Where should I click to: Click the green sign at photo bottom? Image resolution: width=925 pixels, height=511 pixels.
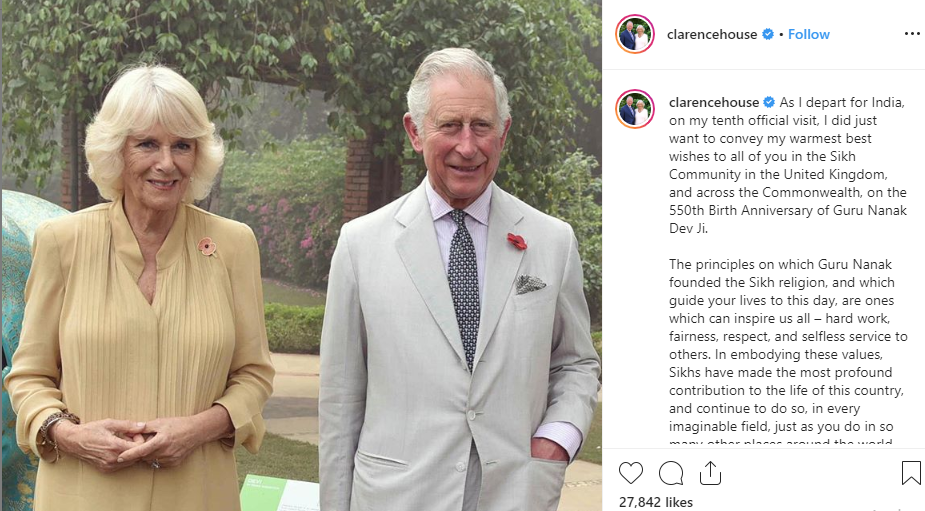click(277, 493)
